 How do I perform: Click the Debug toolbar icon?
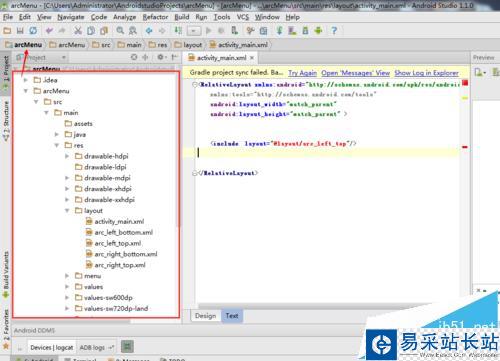tap(221, 31)
